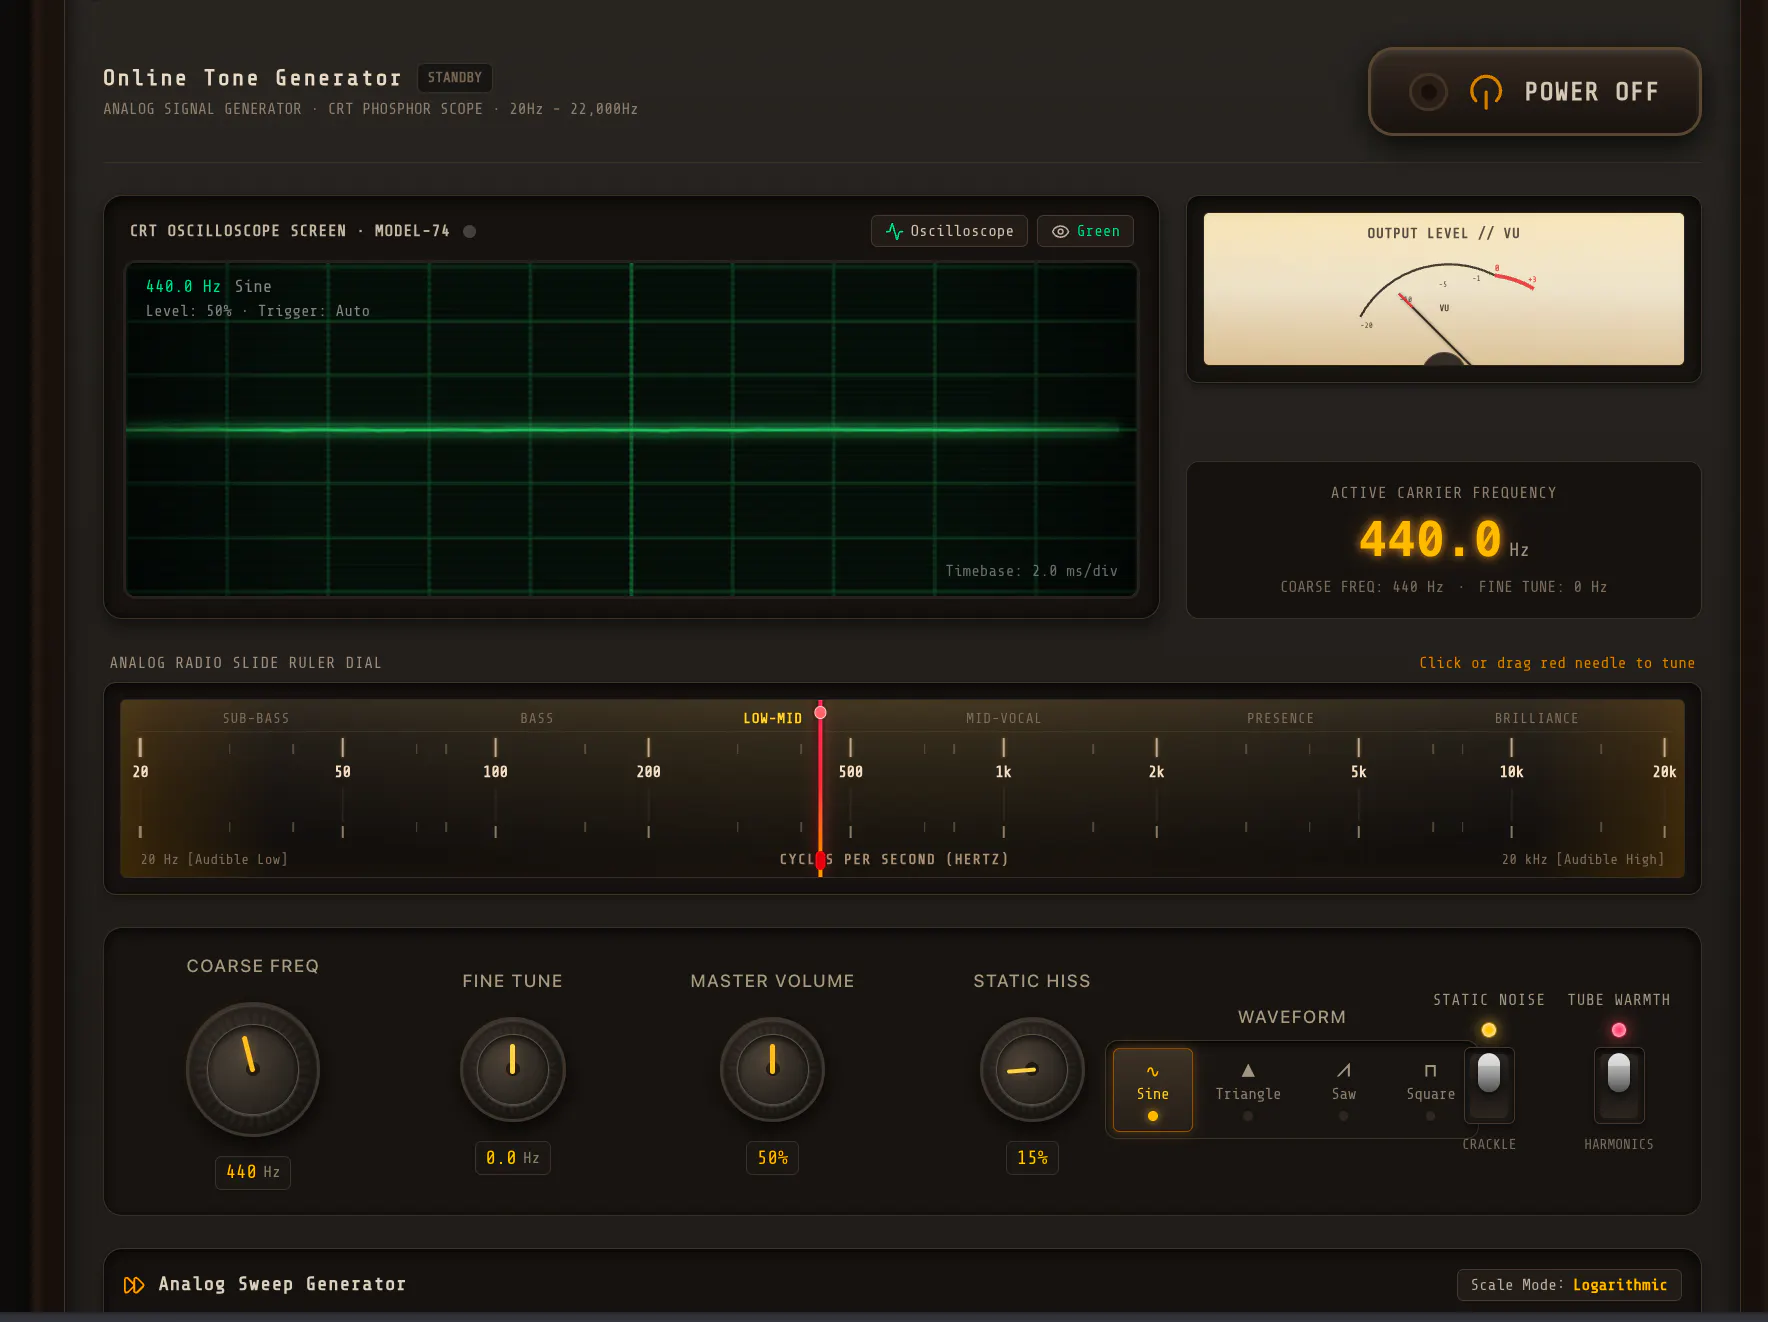The image size is (1768, 1322).
Task: Click the square wave glyph icon
Action: click(x=1431, y=1070)
